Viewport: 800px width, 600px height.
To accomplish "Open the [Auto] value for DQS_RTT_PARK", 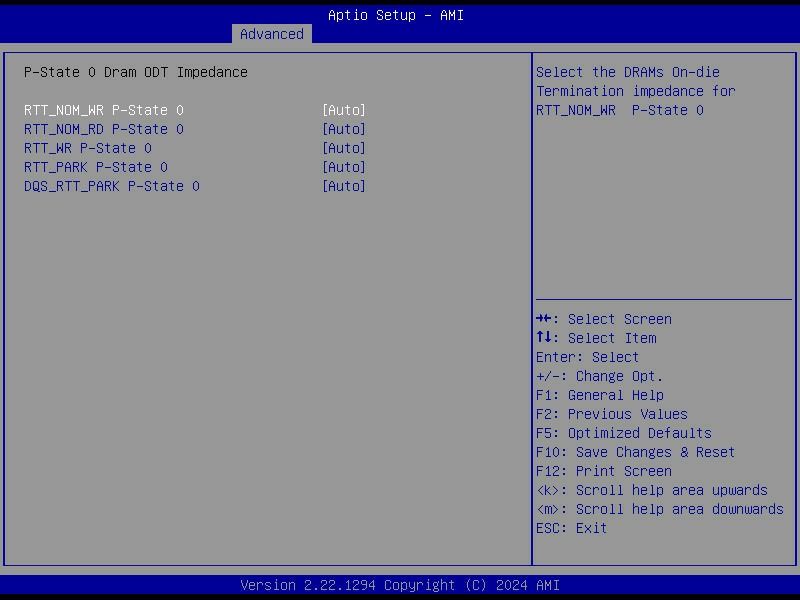I will point(344,186).
